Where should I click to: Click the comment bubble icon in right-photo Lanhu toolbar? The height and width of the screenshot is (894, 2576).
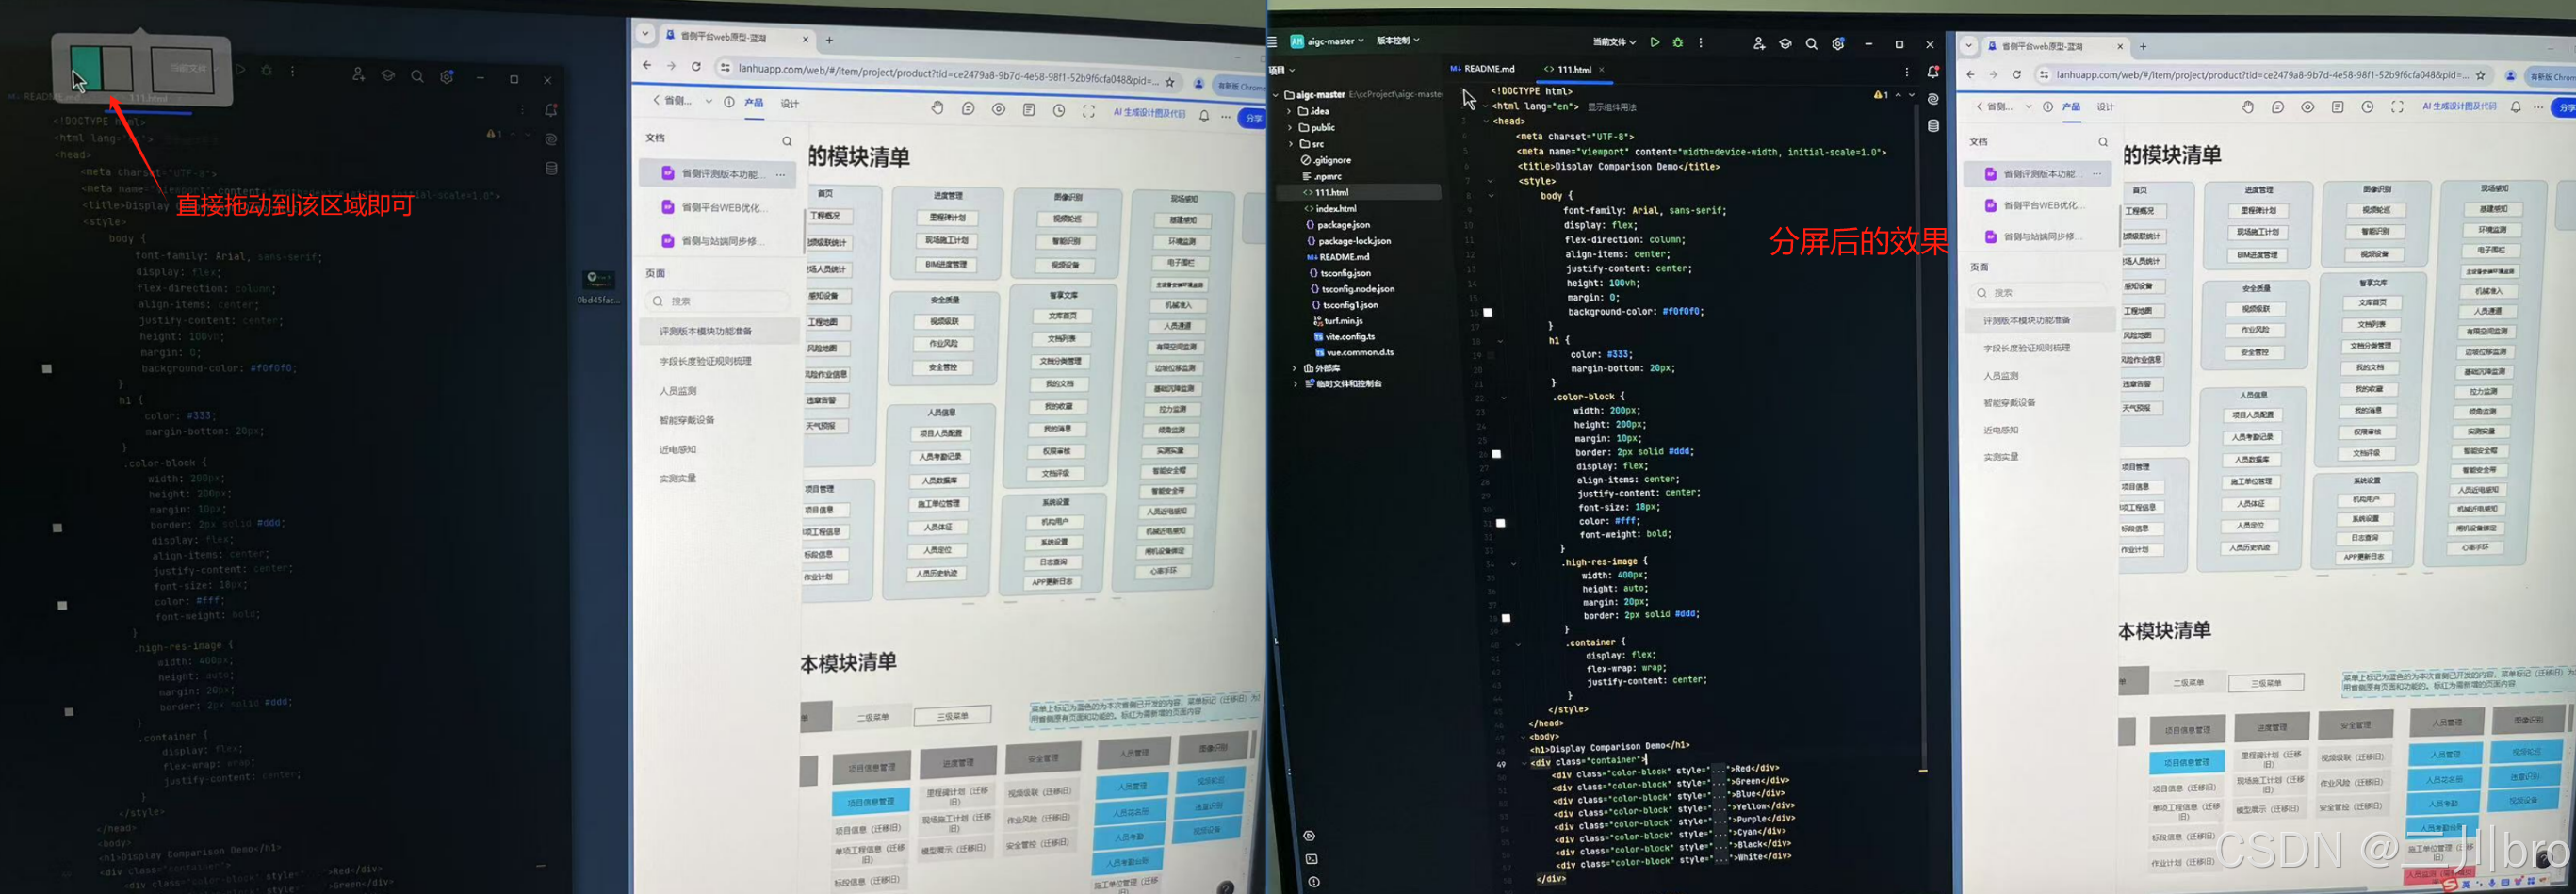coord(2278,107)
